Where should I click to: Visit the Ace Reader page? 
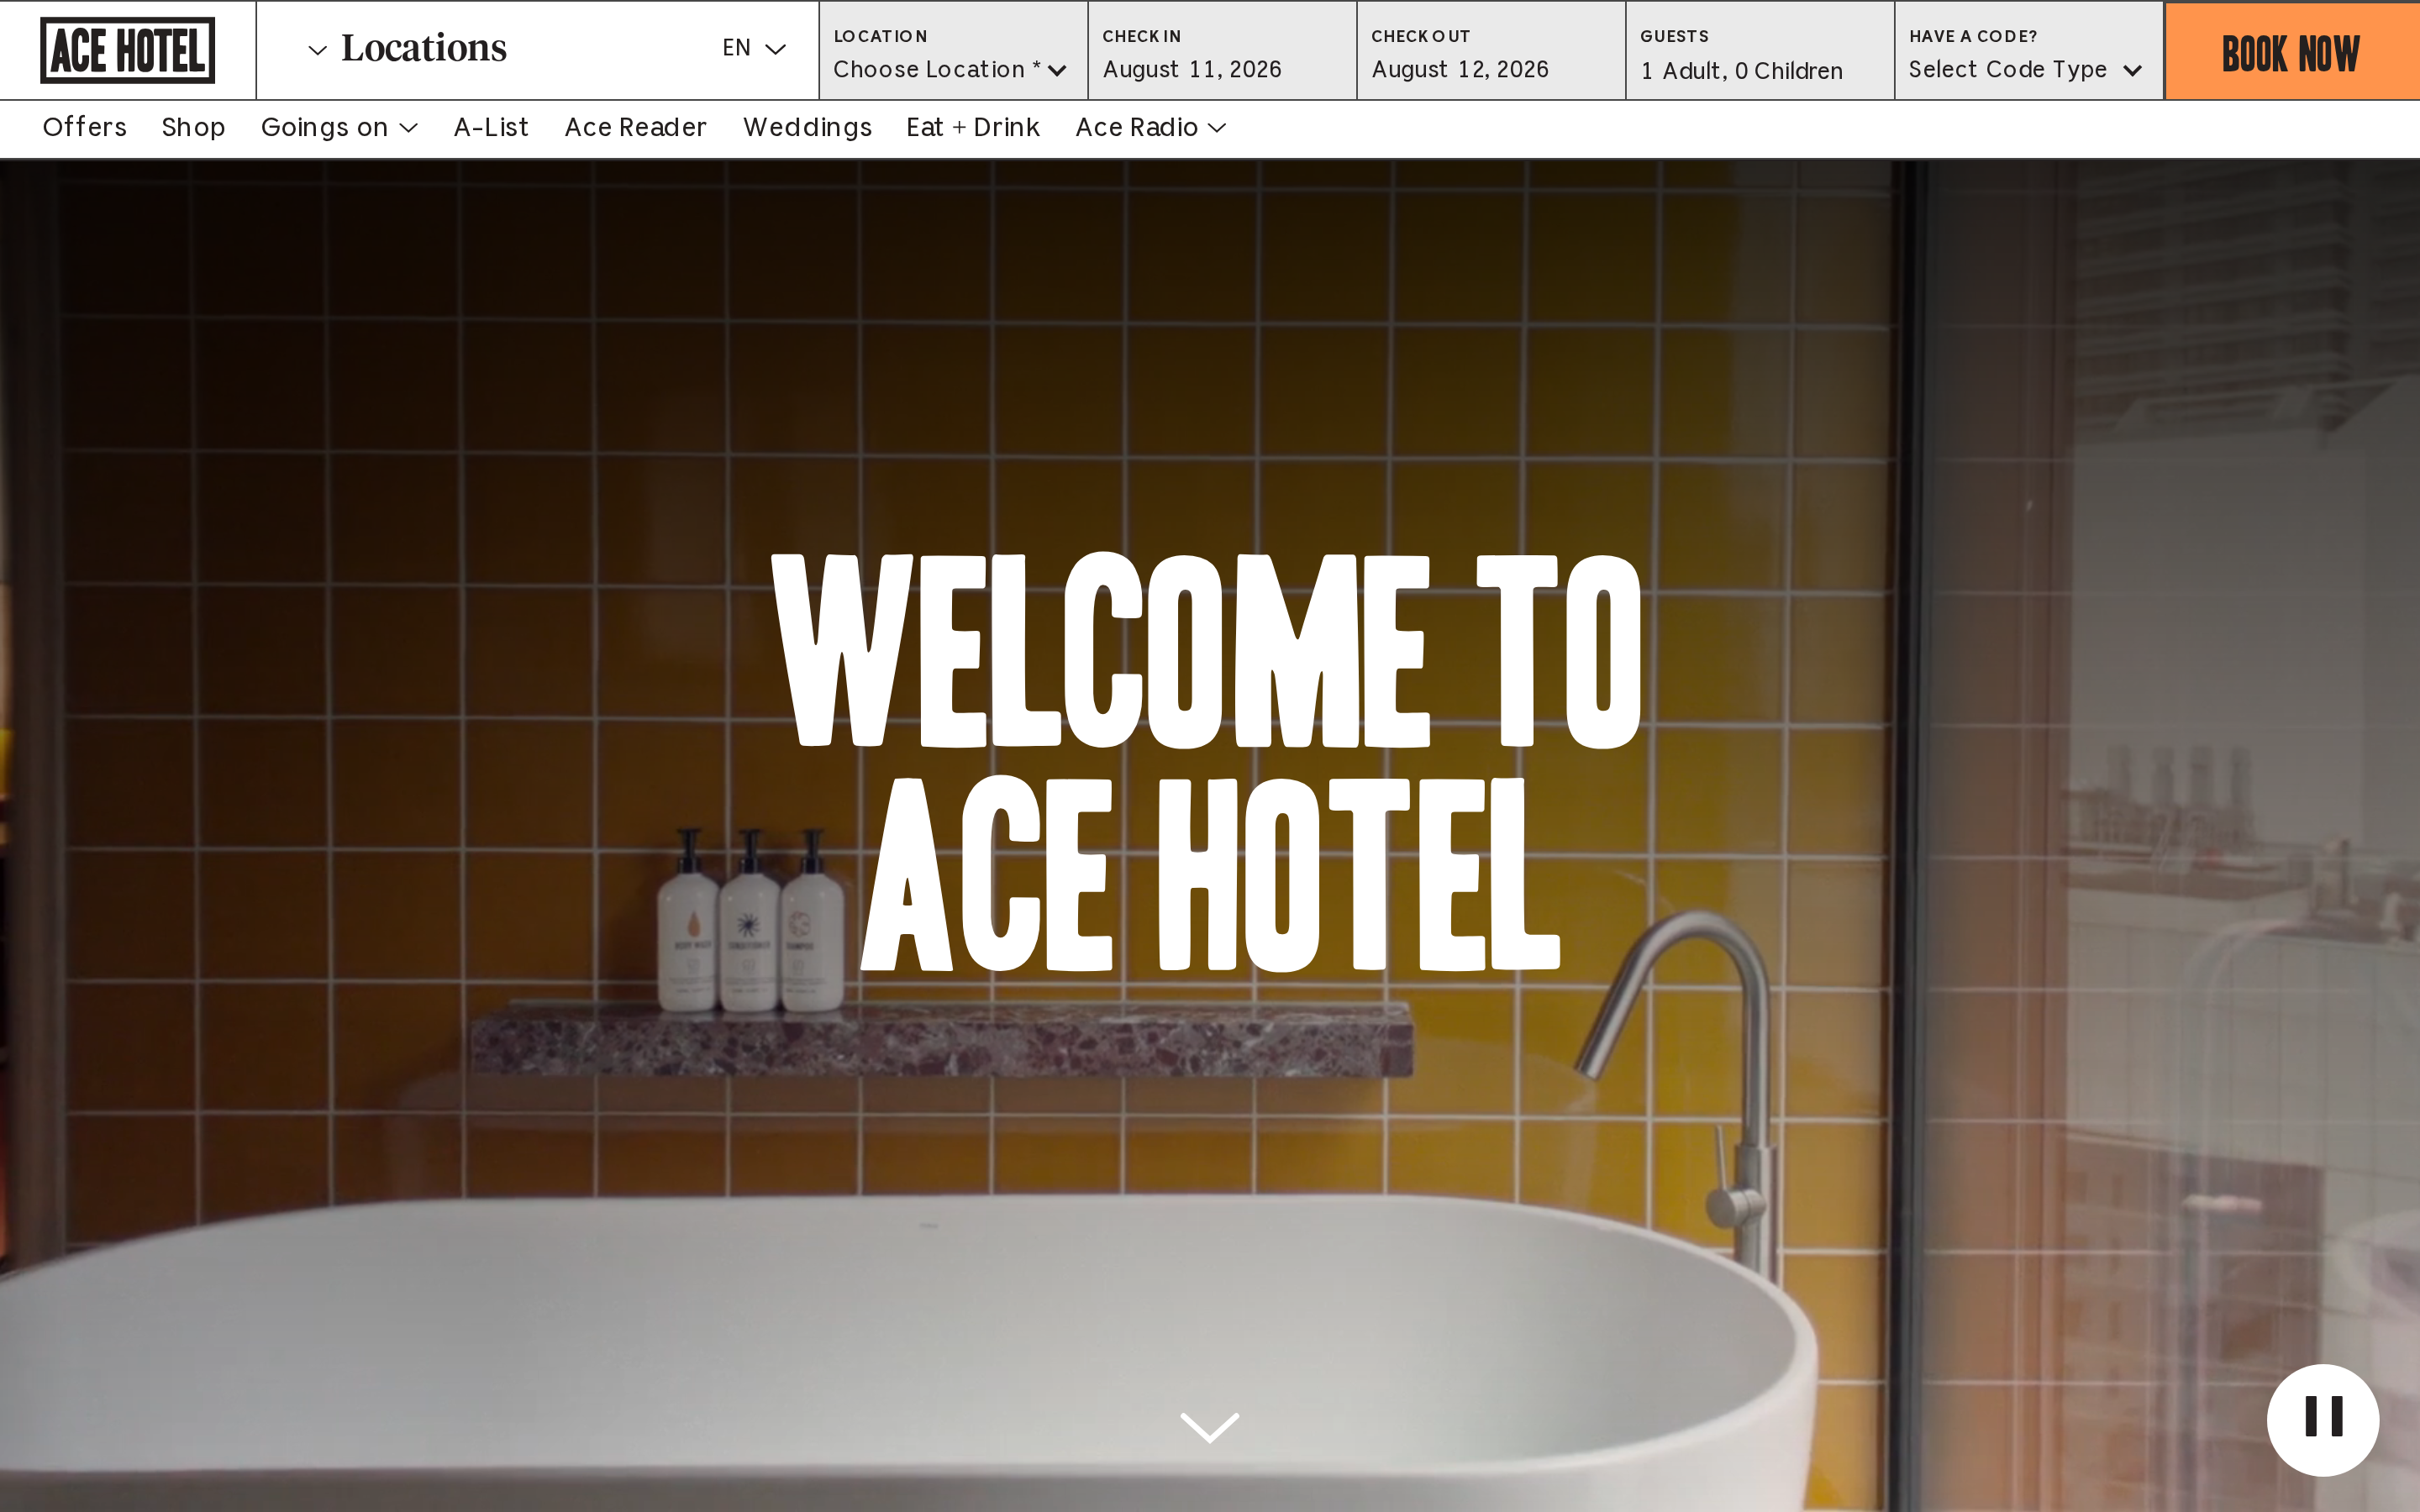click(x=636, y=127)
